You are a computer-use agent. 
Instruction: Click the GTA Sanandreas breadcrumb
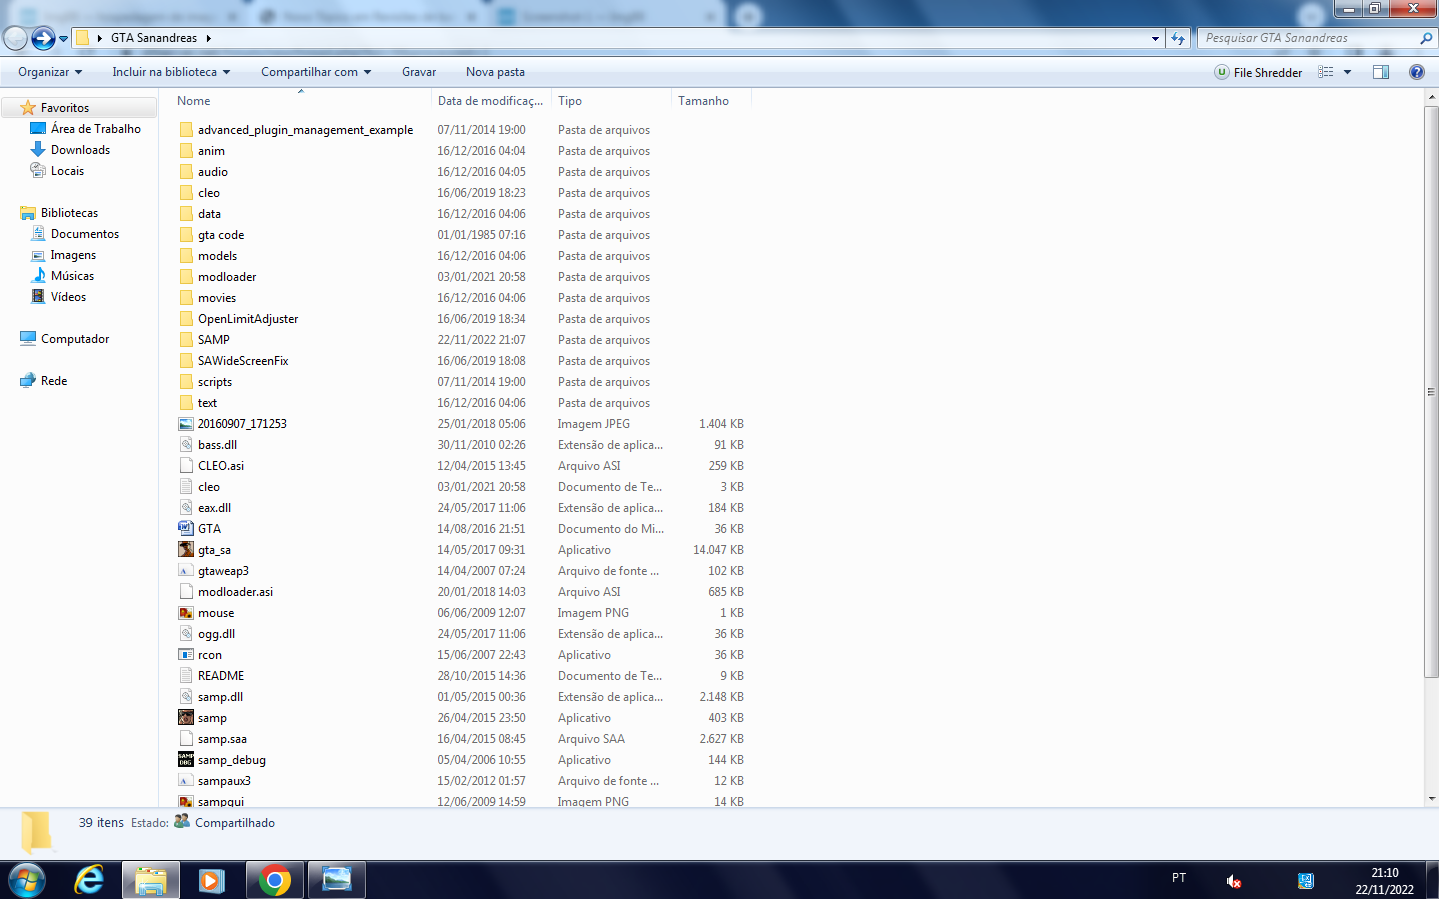(154, 38)
